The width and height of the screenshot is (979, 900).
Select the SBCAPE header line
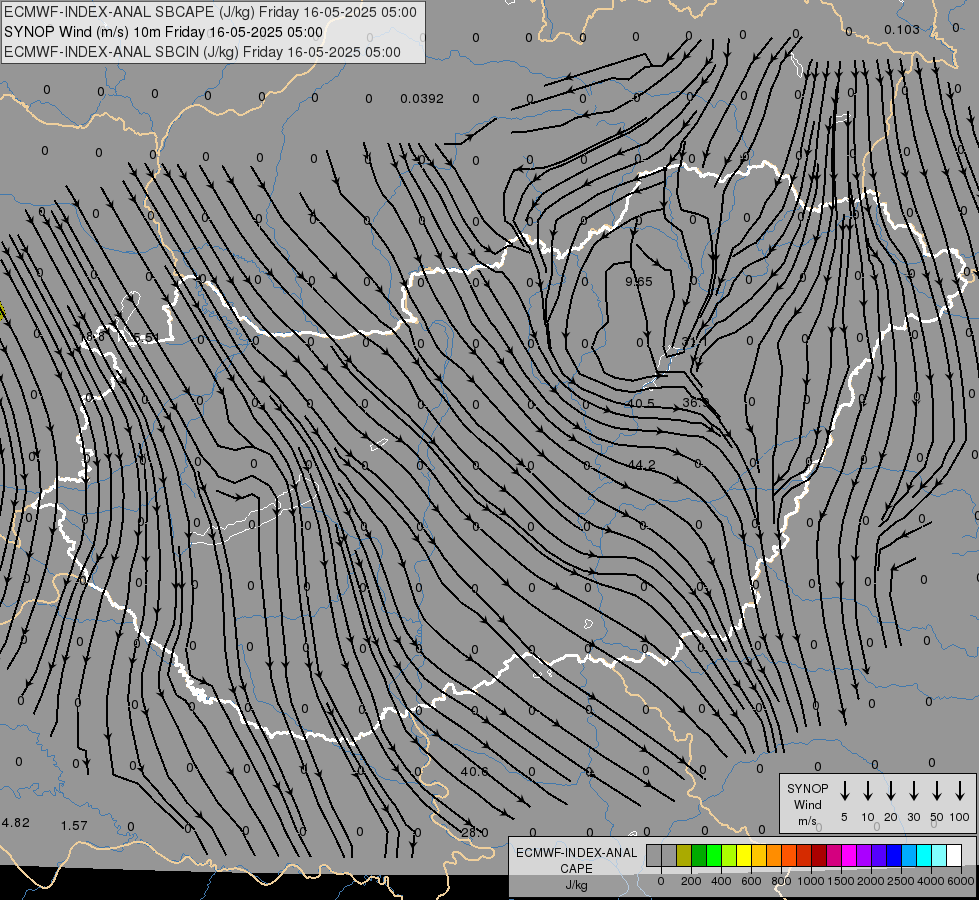click(x=210, y=12)
